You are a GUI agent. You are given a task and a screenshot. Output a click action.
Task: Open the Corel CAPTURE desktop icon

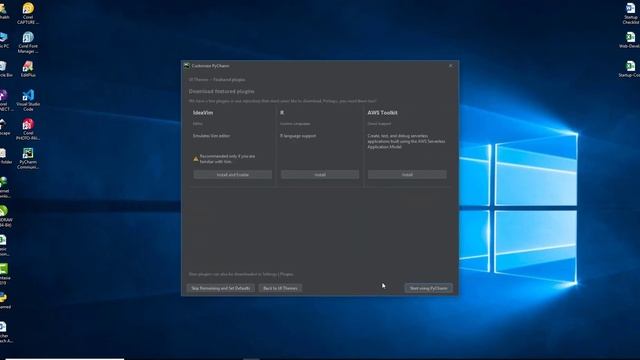tap(28, 12)
